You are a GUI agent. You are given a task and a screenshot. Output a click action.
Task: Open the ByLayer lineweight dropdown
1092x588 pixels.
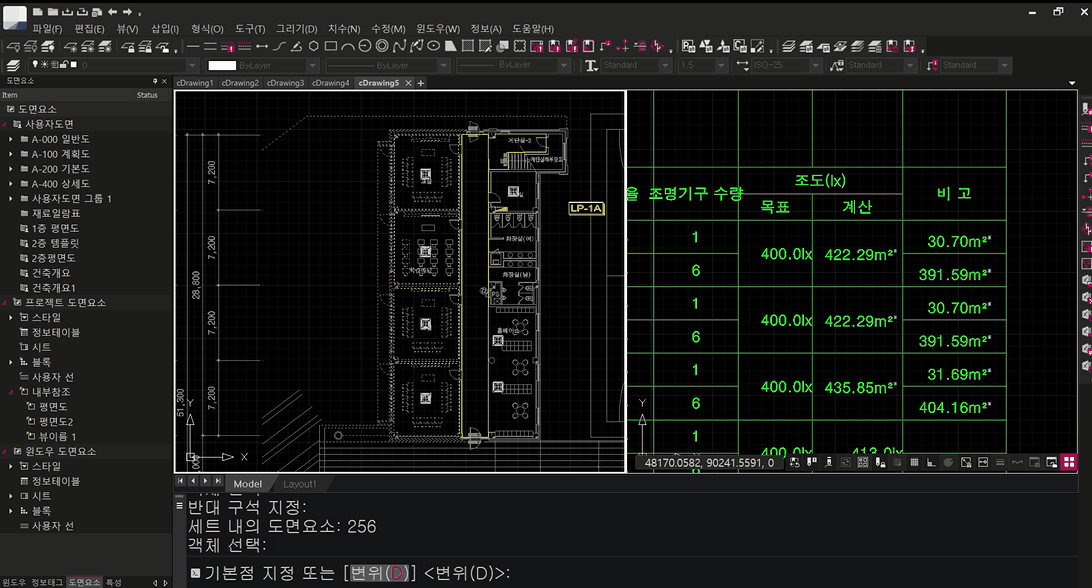point(563,65)
